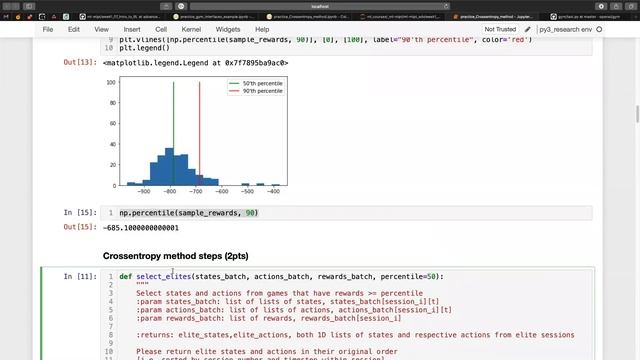Click the Safari share icon left of address bar
640x360 pixels.
(x=166, y=6)
